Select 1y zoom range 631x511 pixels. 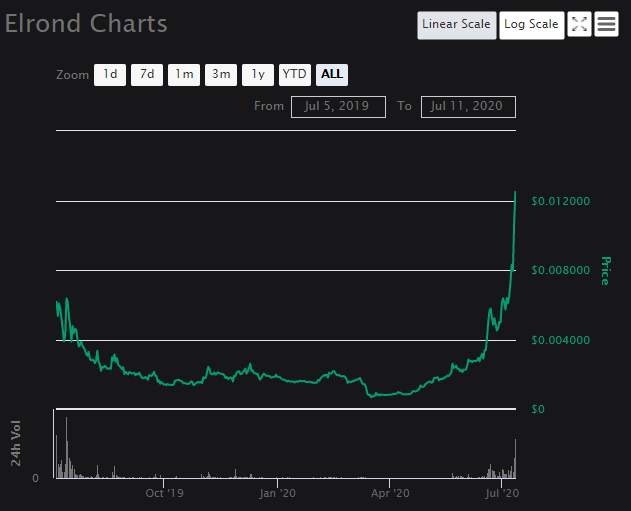coord(258,75)
